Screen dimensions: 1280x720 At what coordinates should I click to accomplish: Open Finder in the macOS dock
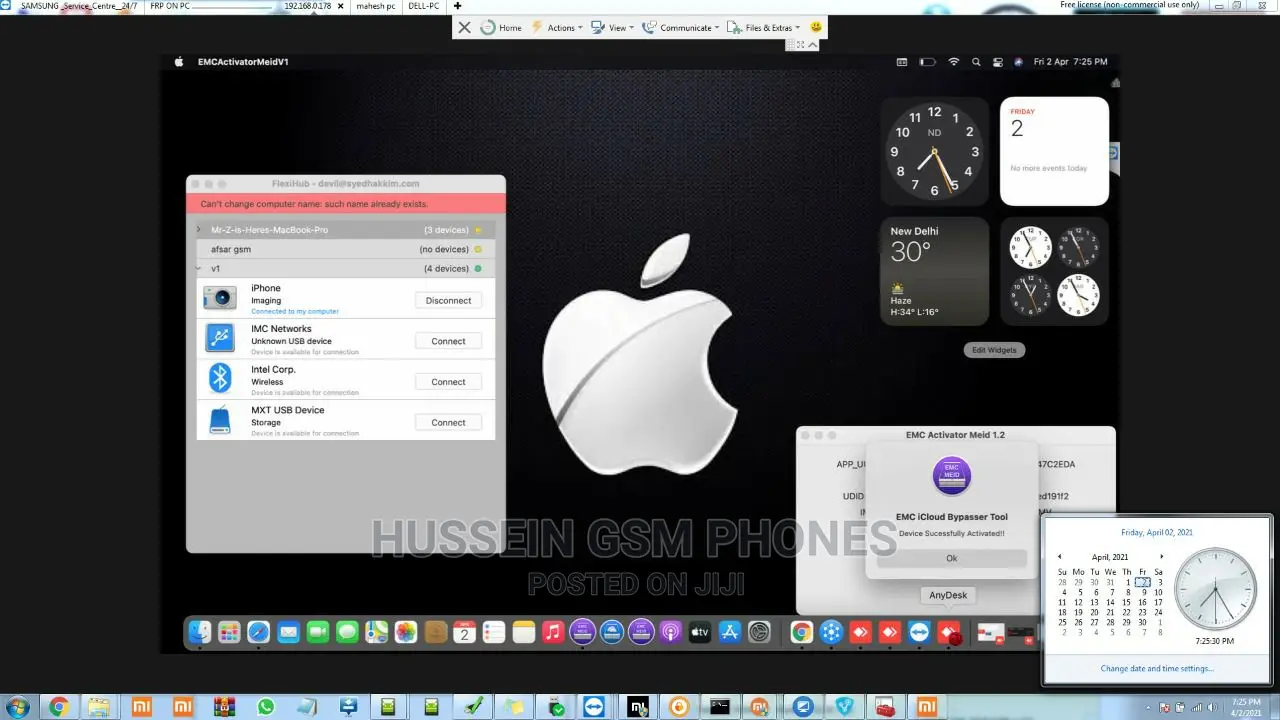click(200, 632)
